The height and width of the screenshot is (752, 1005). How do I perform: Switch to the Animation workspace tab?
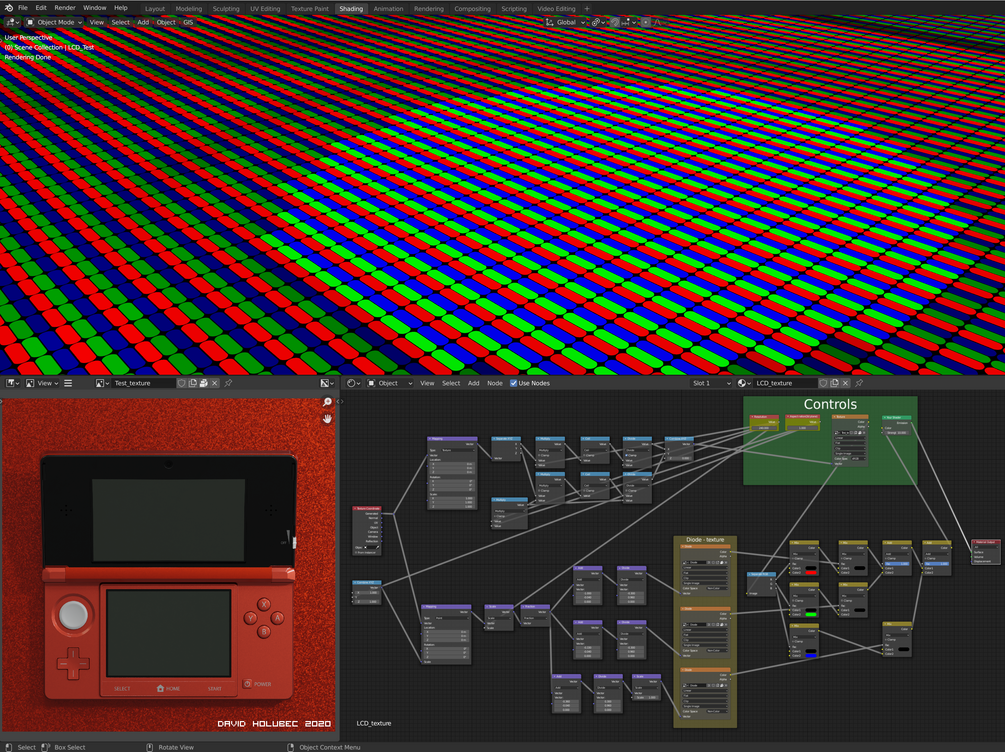pyautogui.click(x=388, y=9)
